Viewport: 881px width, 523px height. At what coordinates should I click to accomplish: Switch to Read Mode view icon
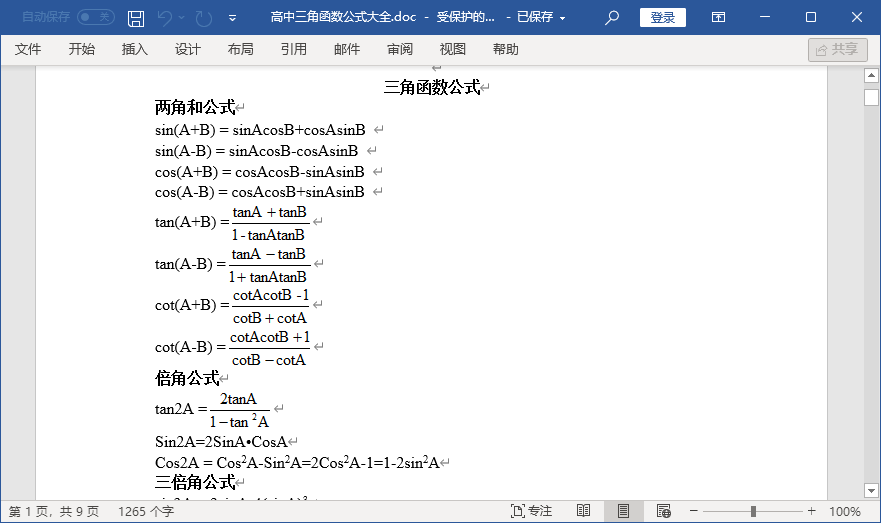point(583,511)
